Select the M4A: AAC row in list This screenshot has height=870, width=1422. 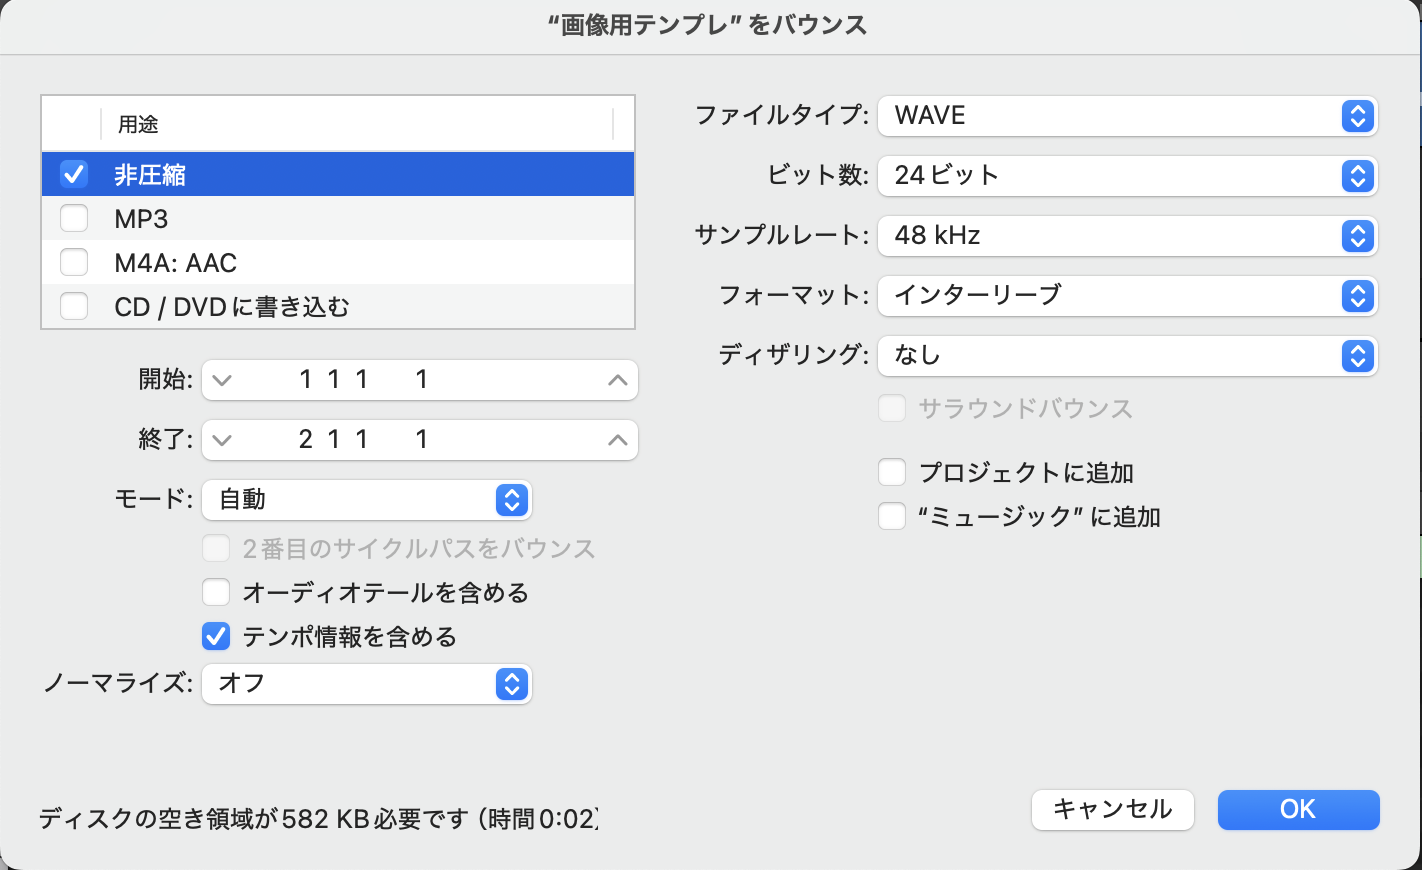tap(338, 262)
